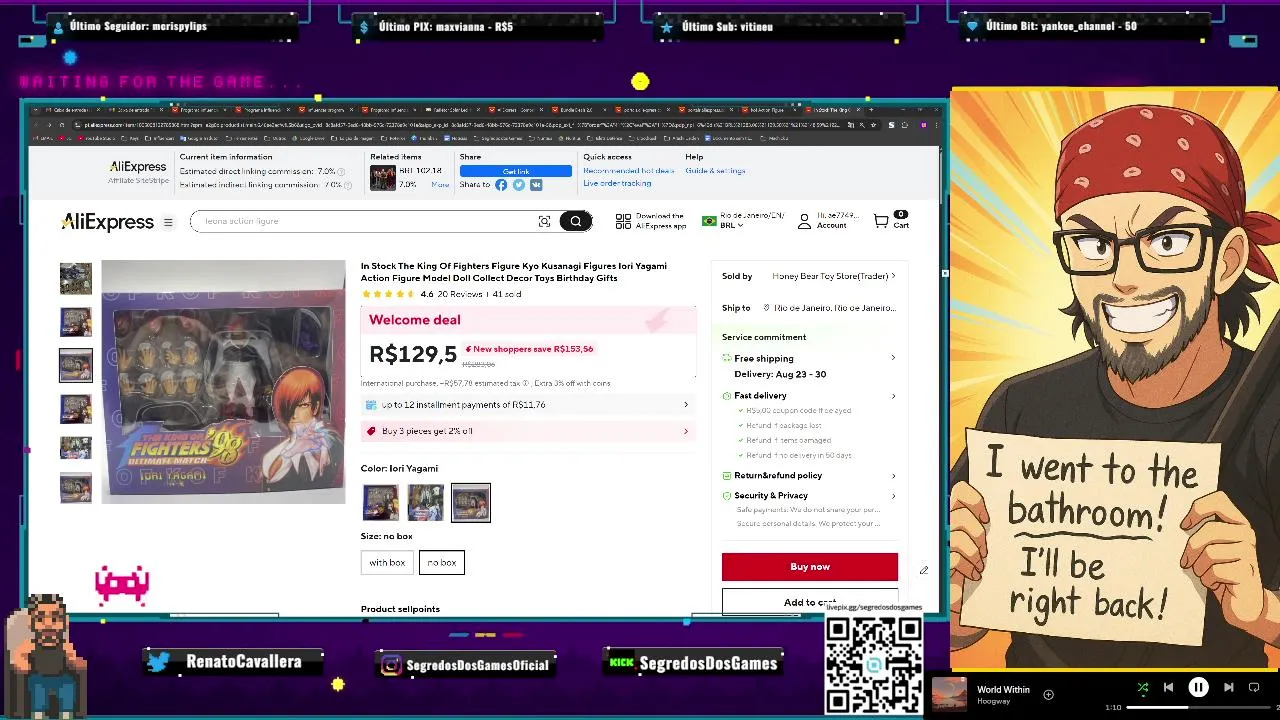Share item to Facebook

501,185
